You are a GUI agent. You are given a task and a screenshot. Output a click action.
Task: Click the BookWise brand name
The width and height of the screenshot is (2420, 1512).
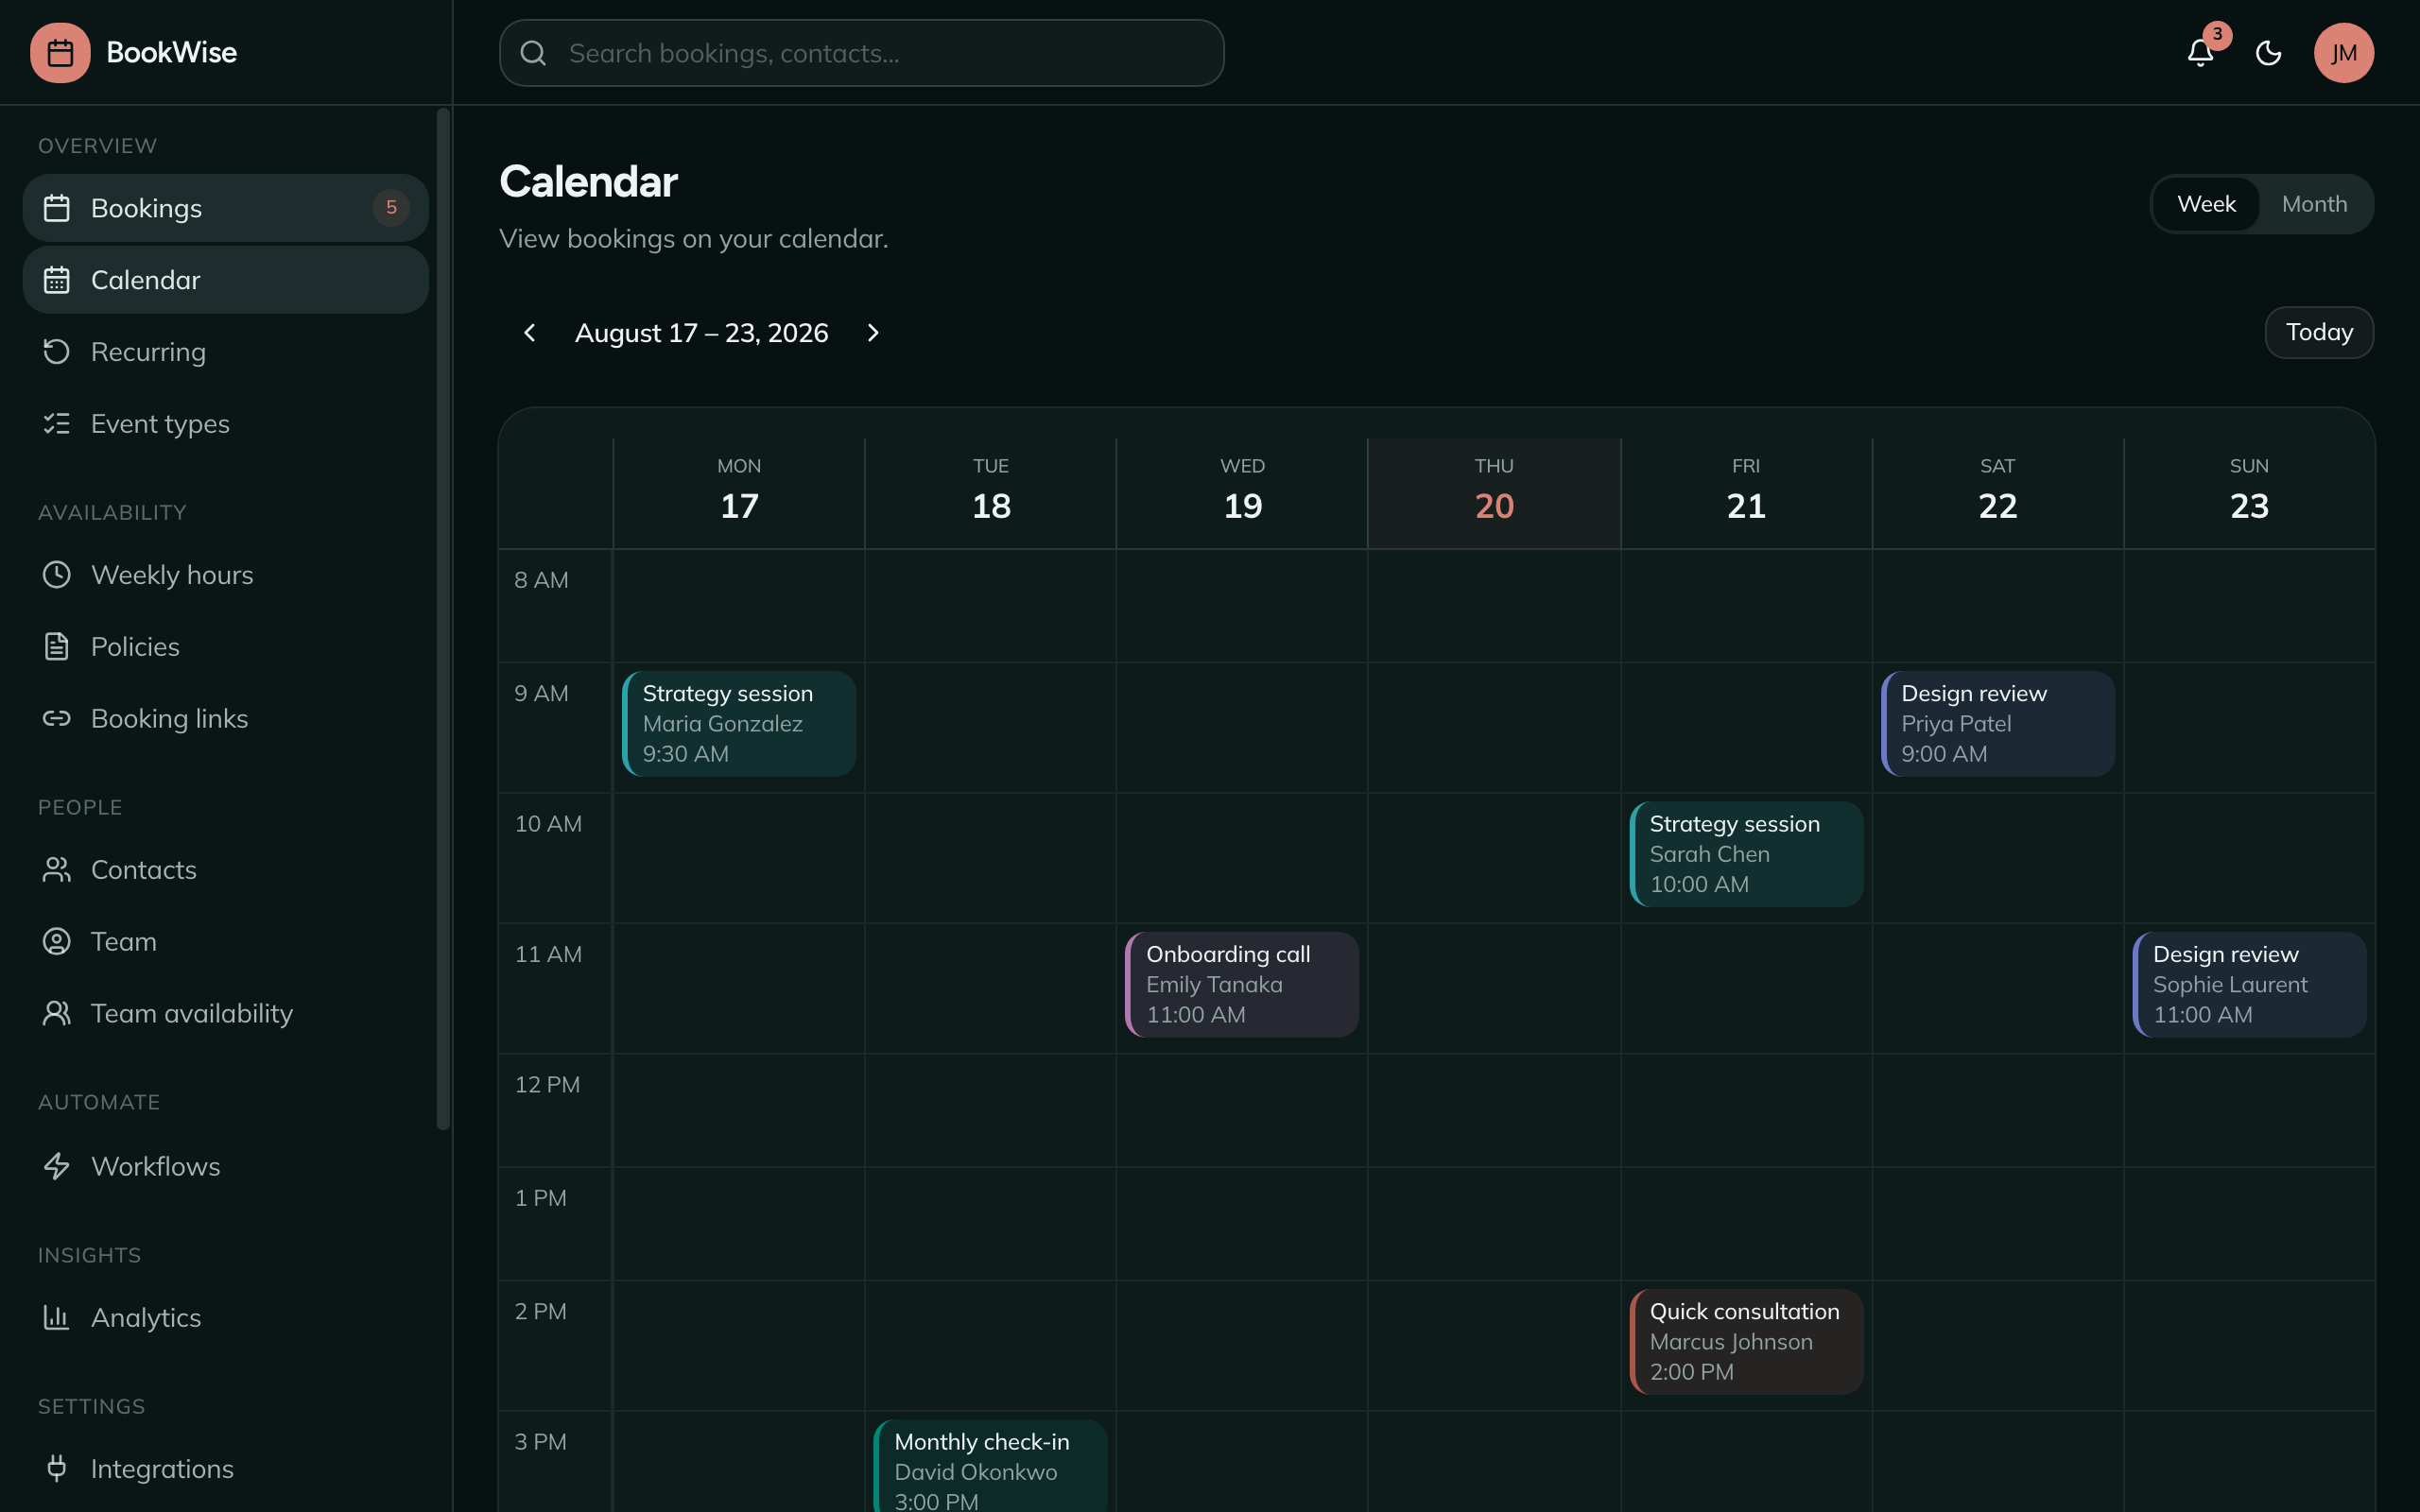pyautogui.click(x=172, y=53)
